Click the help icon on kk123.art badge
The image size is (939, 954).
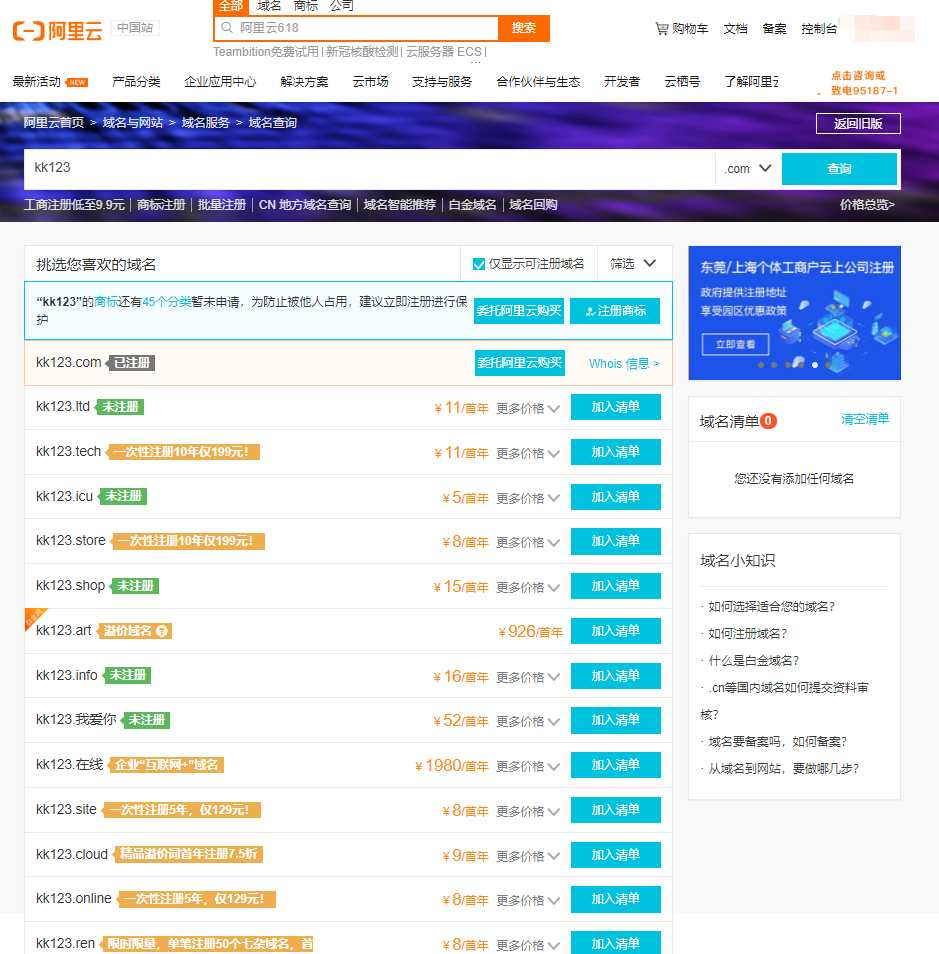tap(161, 631)
